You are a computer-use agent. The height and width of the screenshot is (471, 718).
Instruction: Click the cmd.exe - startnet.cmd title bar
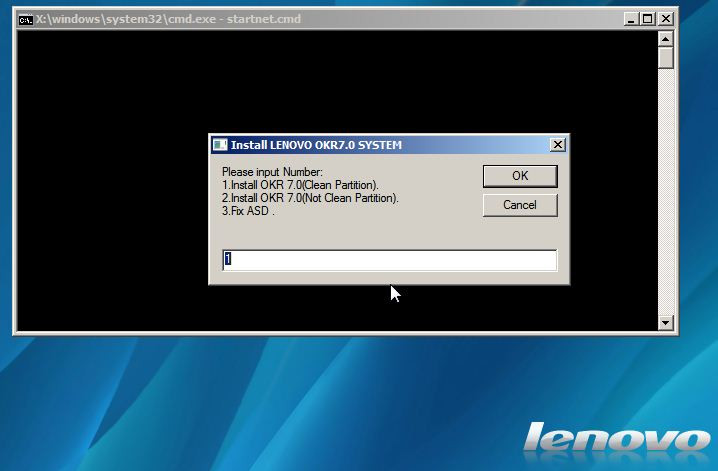(x=321, y=19)
